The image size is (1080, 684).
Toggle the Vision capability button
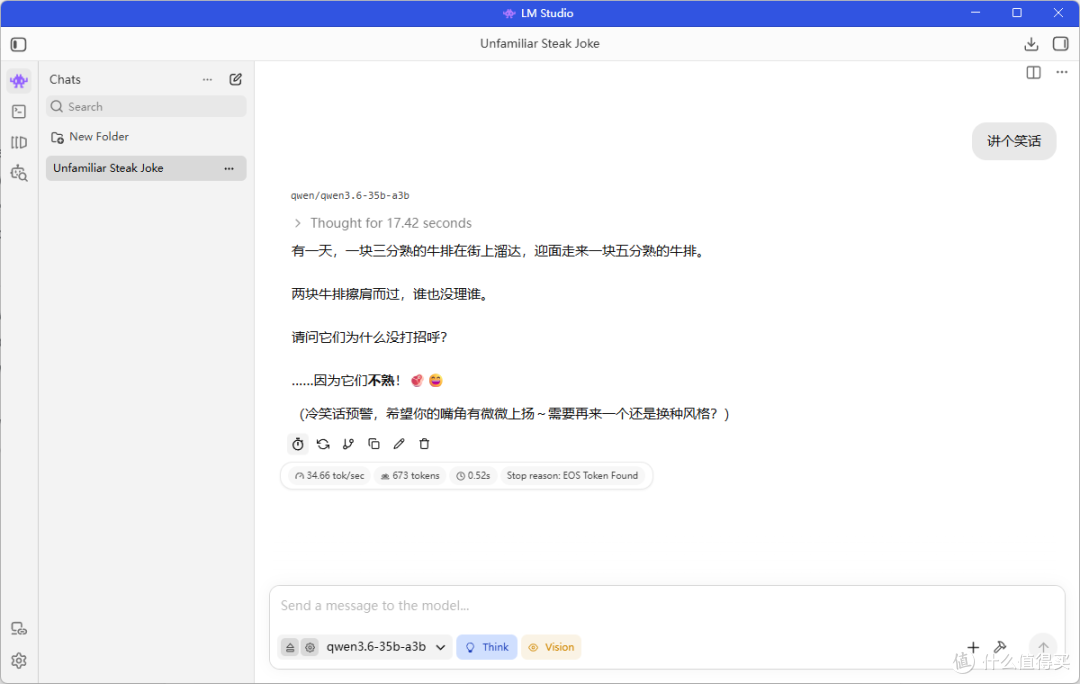coord(551,647)
